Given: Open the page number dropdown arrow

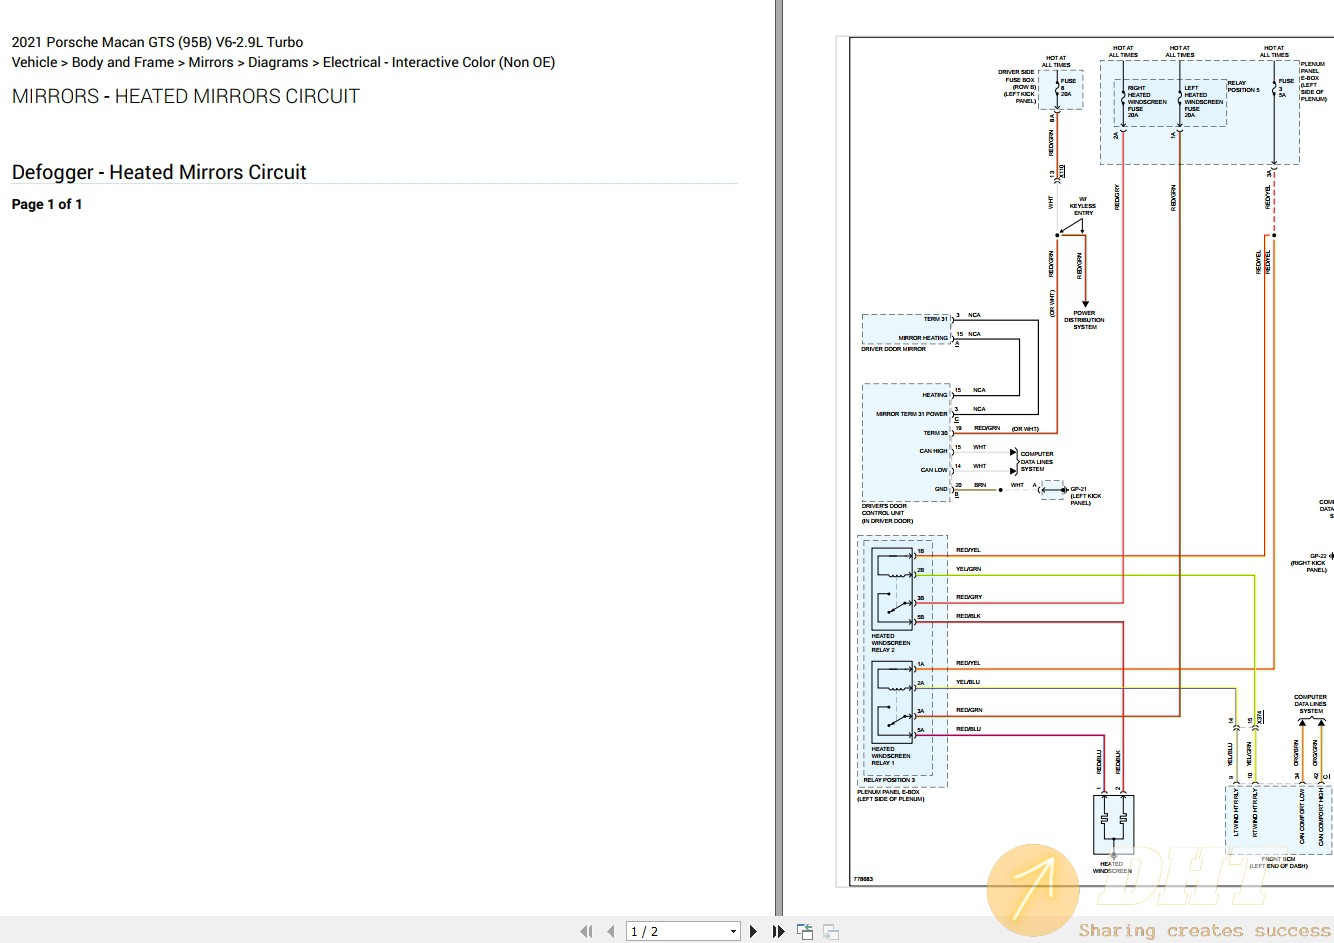Looking at the screenshot, I should (733, 931).
